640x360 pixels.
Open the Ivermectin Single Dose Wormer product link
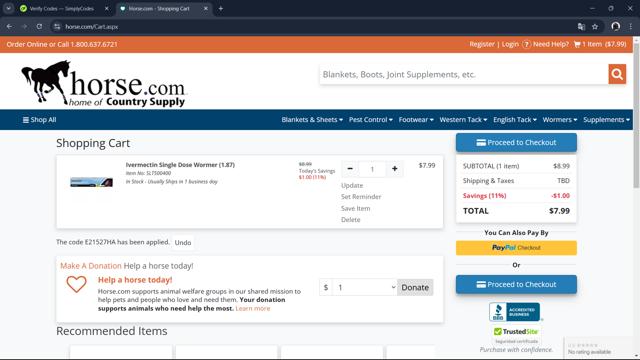[x=180, y=165]
